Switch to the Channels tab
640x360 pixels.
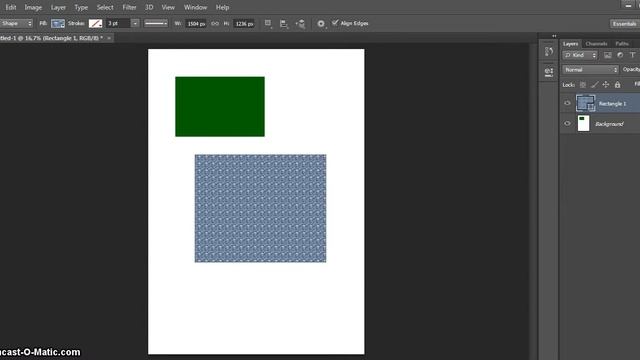pyautogui.click(x=596, y=44)
